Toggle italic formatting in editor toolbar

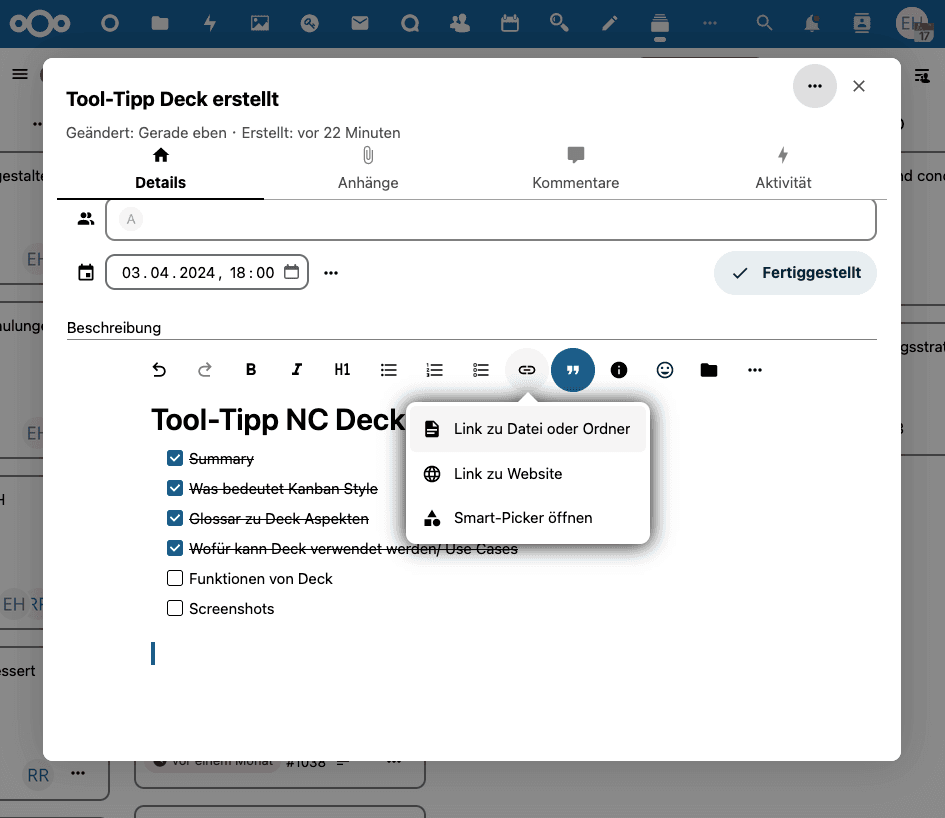coord(297,370)
